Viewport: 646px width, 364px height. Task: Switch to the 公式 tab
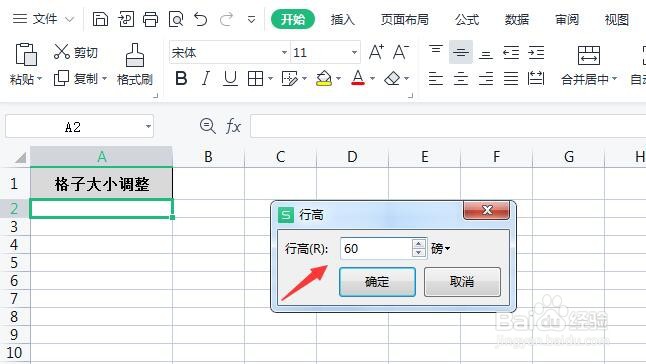pos(467,19)
